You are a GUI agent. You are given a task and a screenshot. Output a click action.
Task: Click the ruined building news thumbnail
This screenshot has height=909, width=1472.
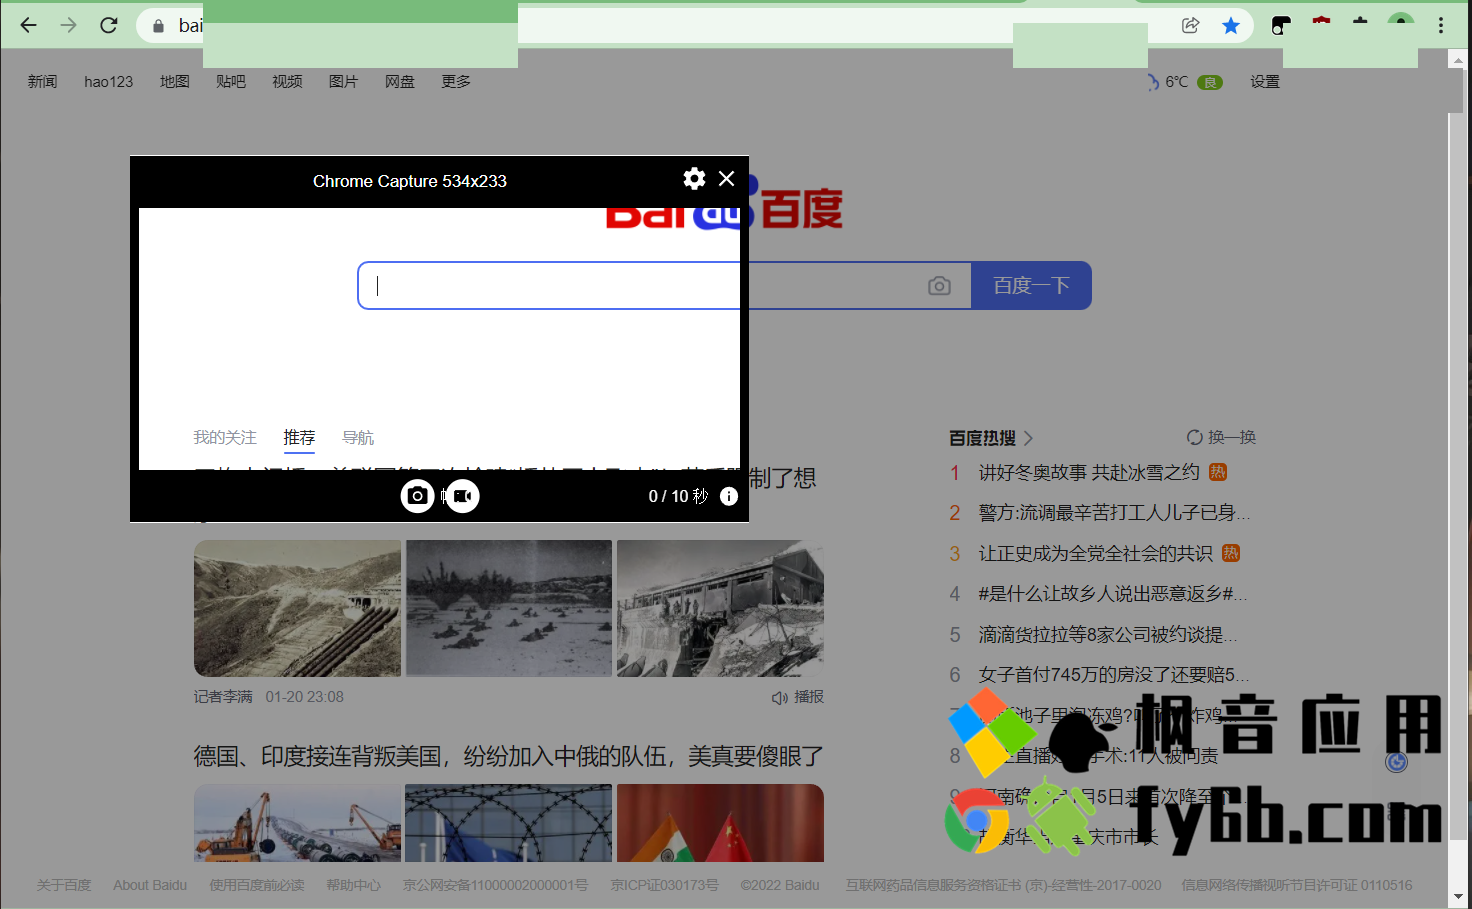[x=720, y=608]
